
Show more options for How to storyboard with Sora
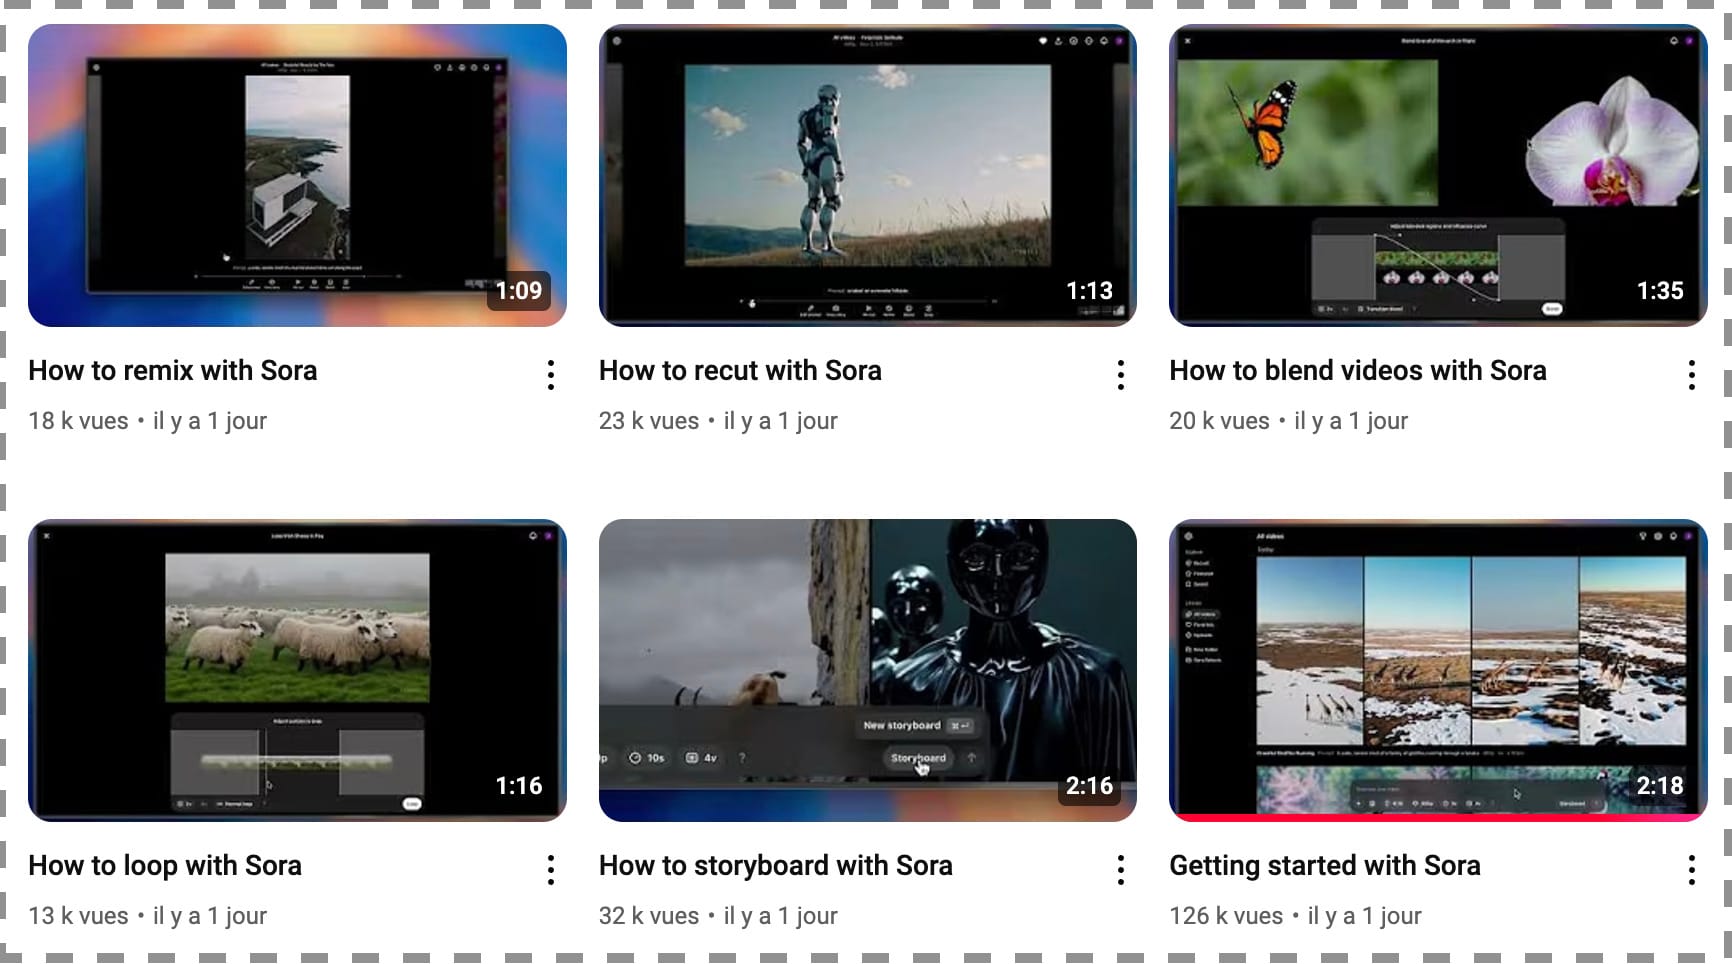tap(1120, 870)
